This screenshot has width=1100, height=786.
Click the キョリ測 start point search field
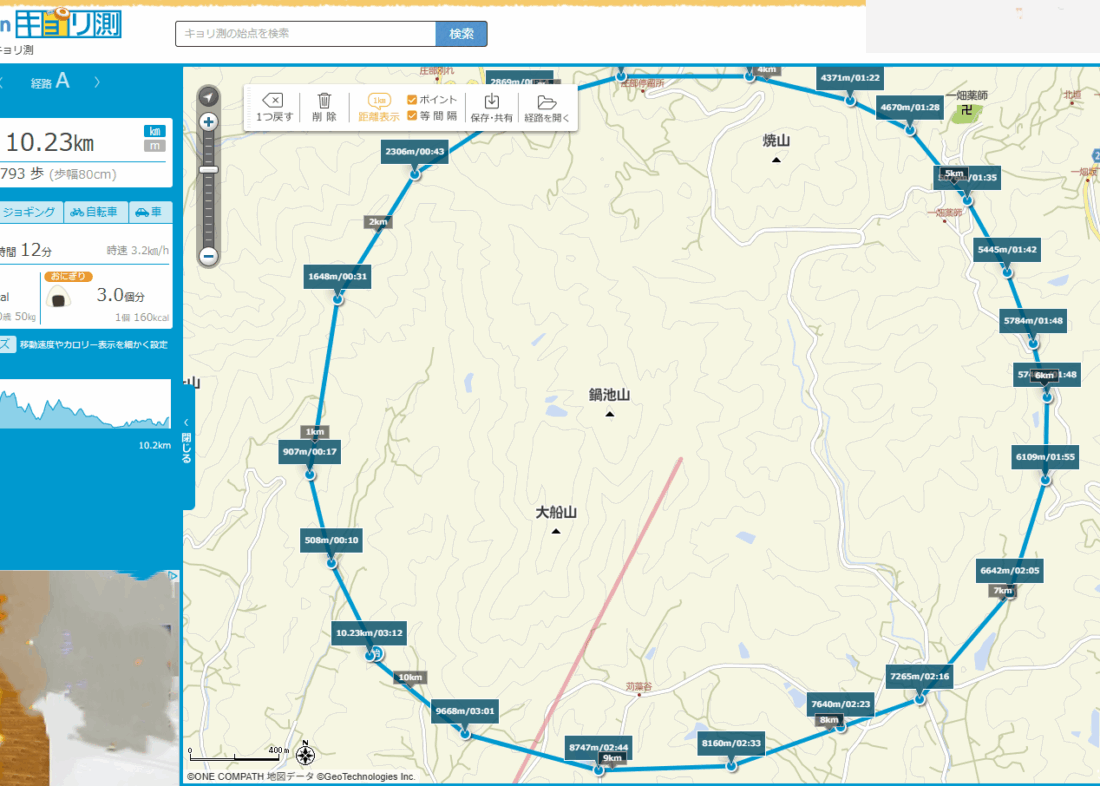point(305,34)
